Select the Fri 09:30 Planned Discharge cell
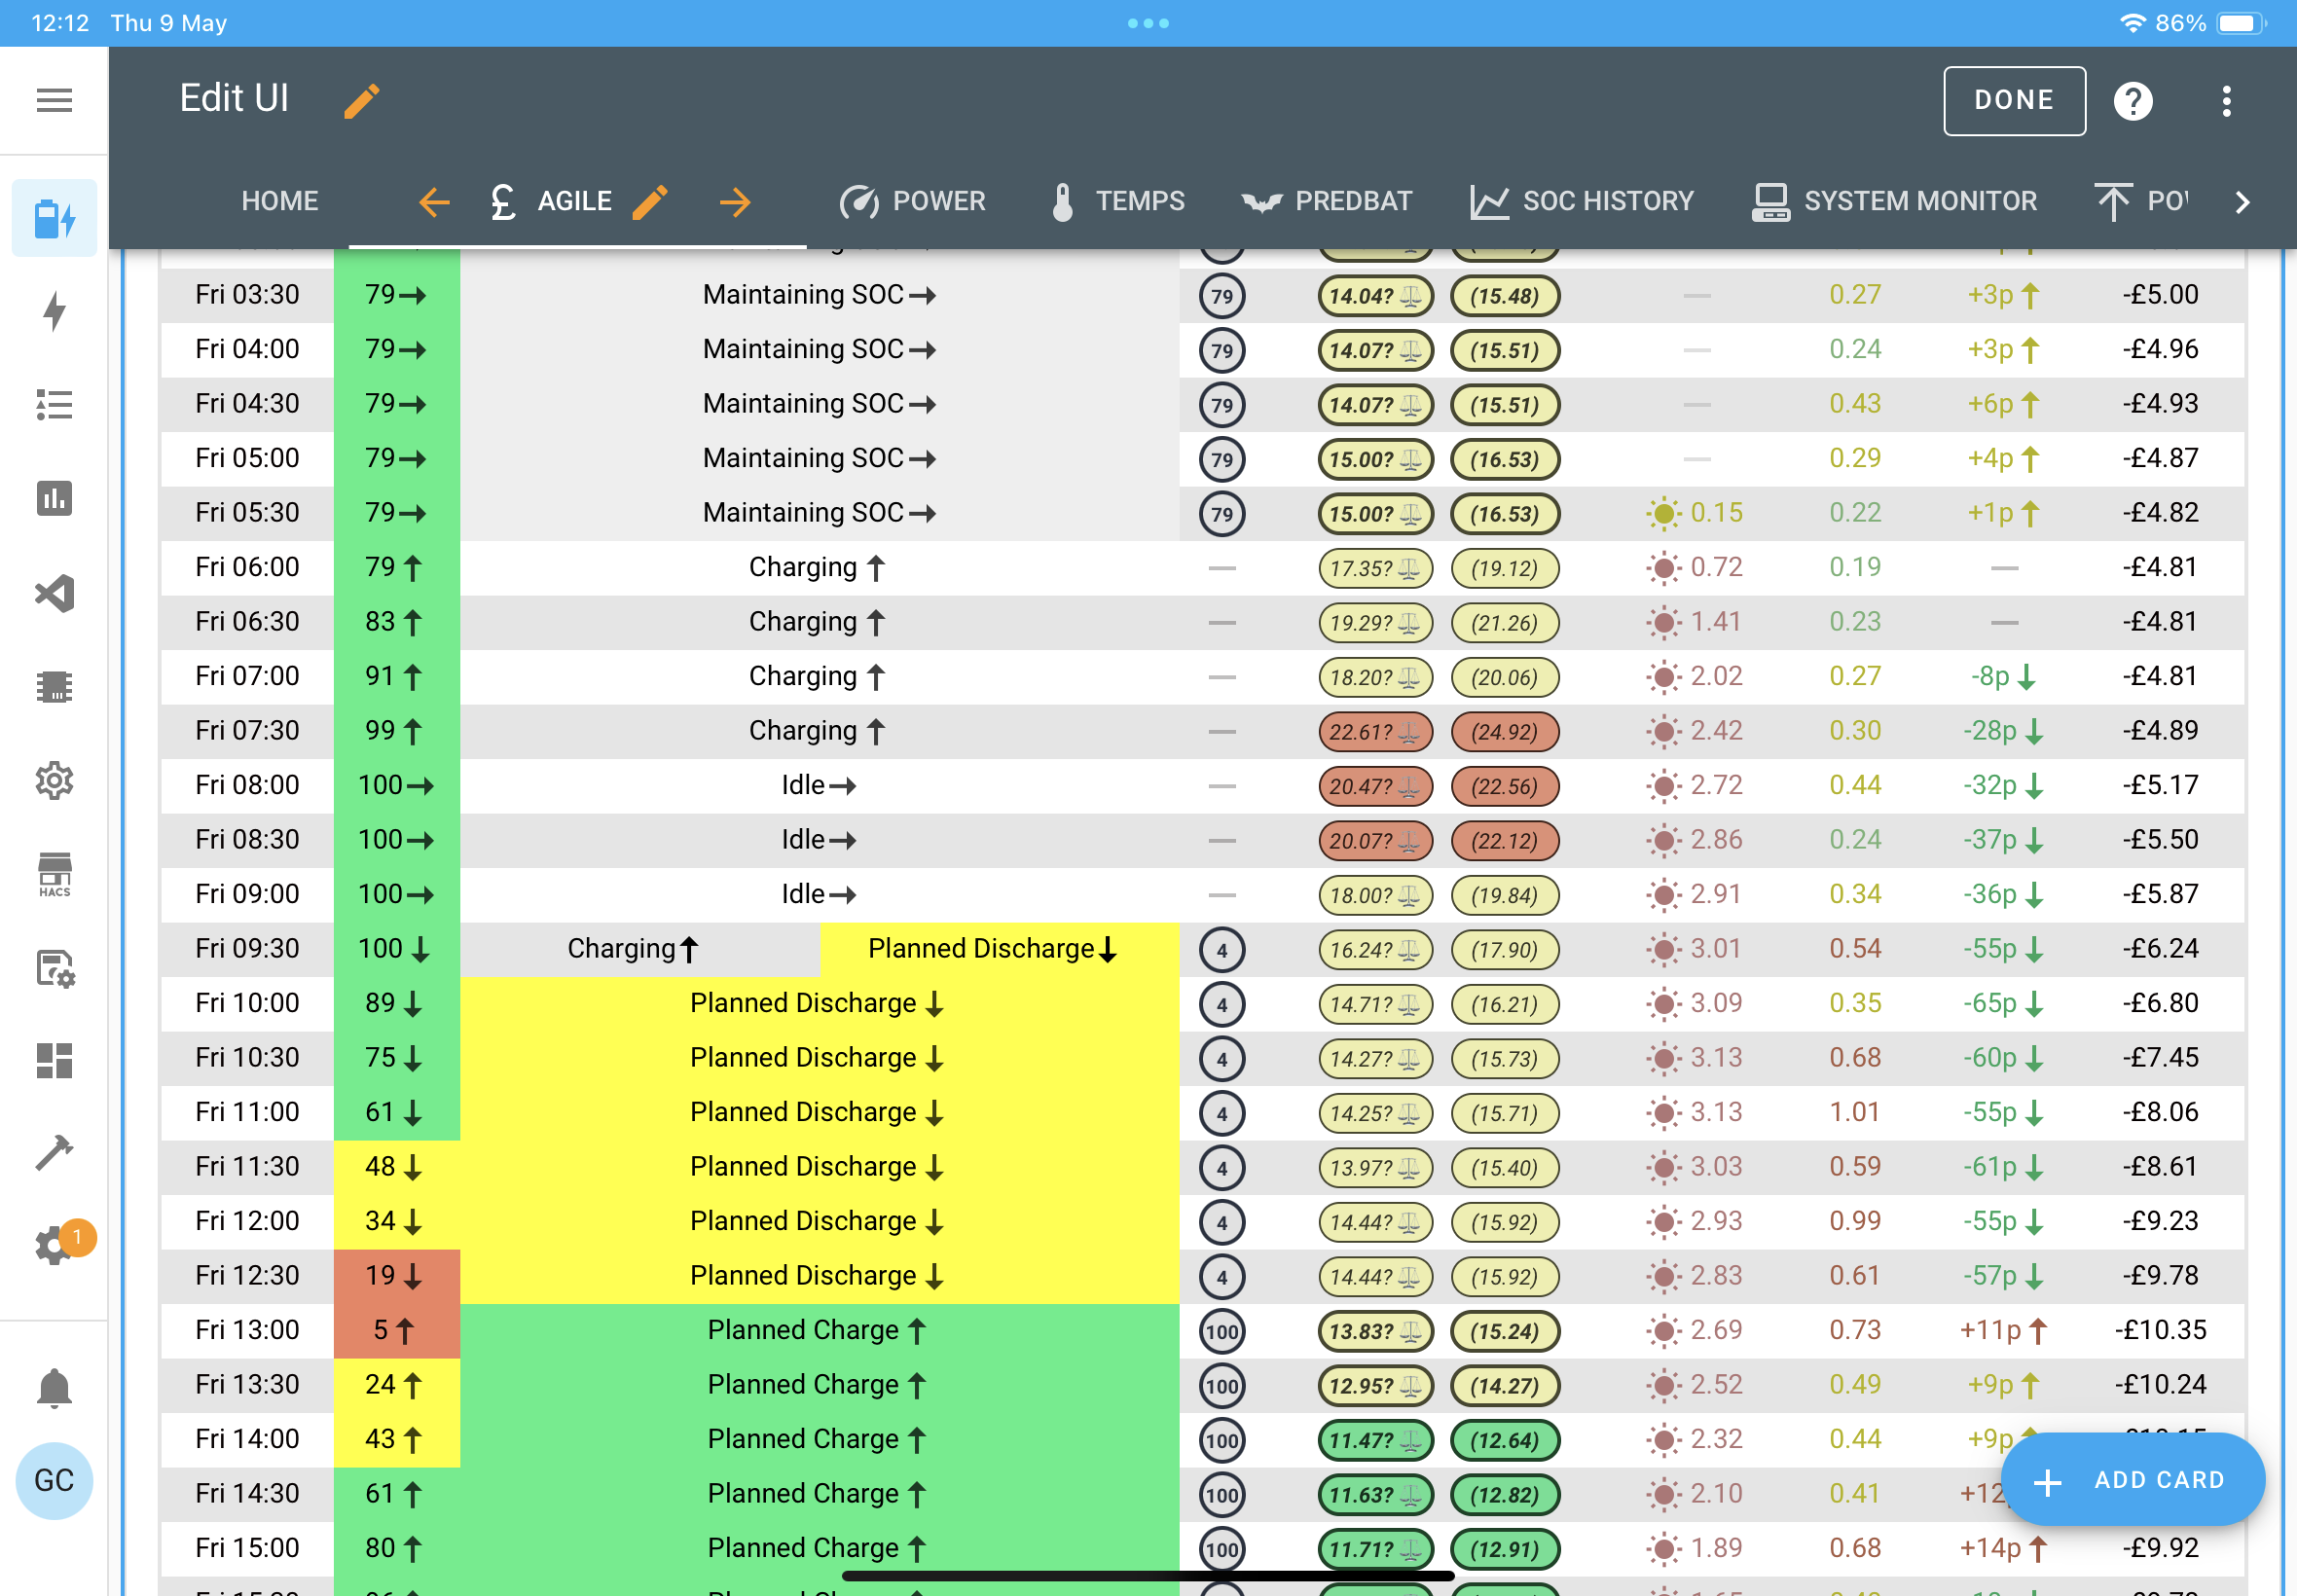This screenshot has width=2297, height=1596. [x=999, y=948]
